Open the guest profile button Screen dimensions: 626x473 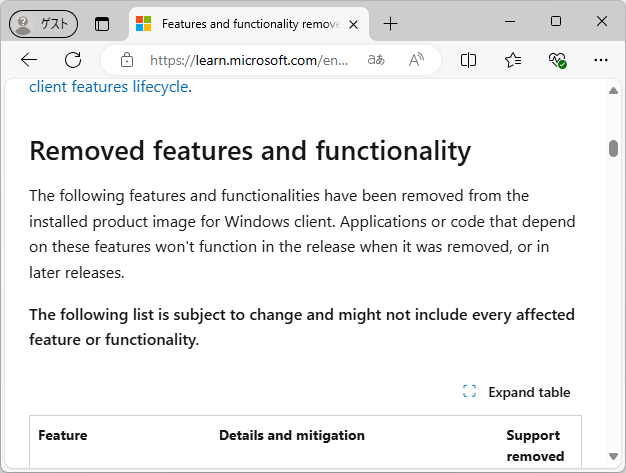click(x=43, y=23)
